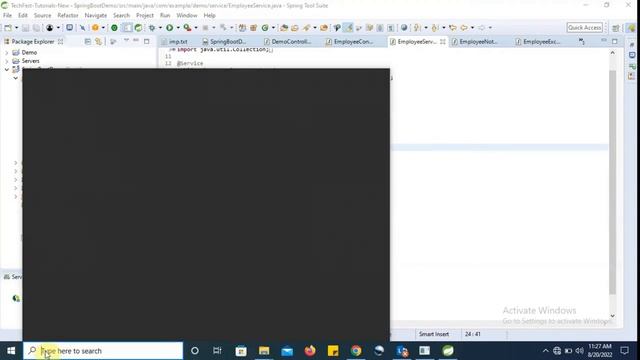640x360 pixels.
Task: Click Previous Annotation toolbar icon
Action: click(435, 28)
